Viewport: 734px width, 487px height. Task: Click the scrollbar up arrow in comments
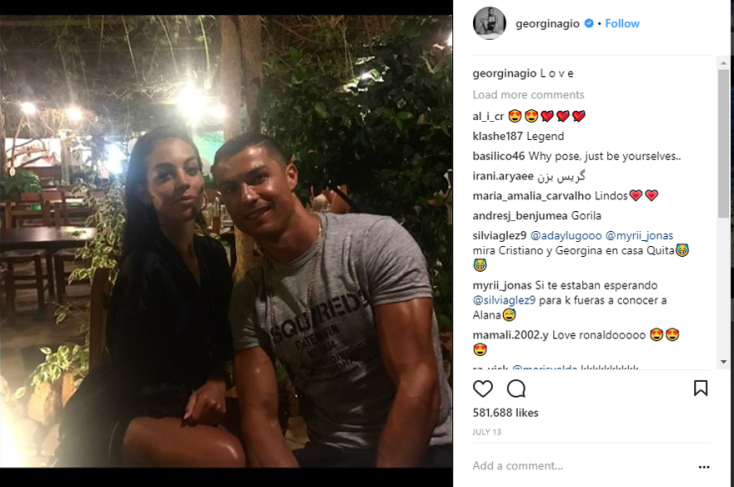(724, 62)
